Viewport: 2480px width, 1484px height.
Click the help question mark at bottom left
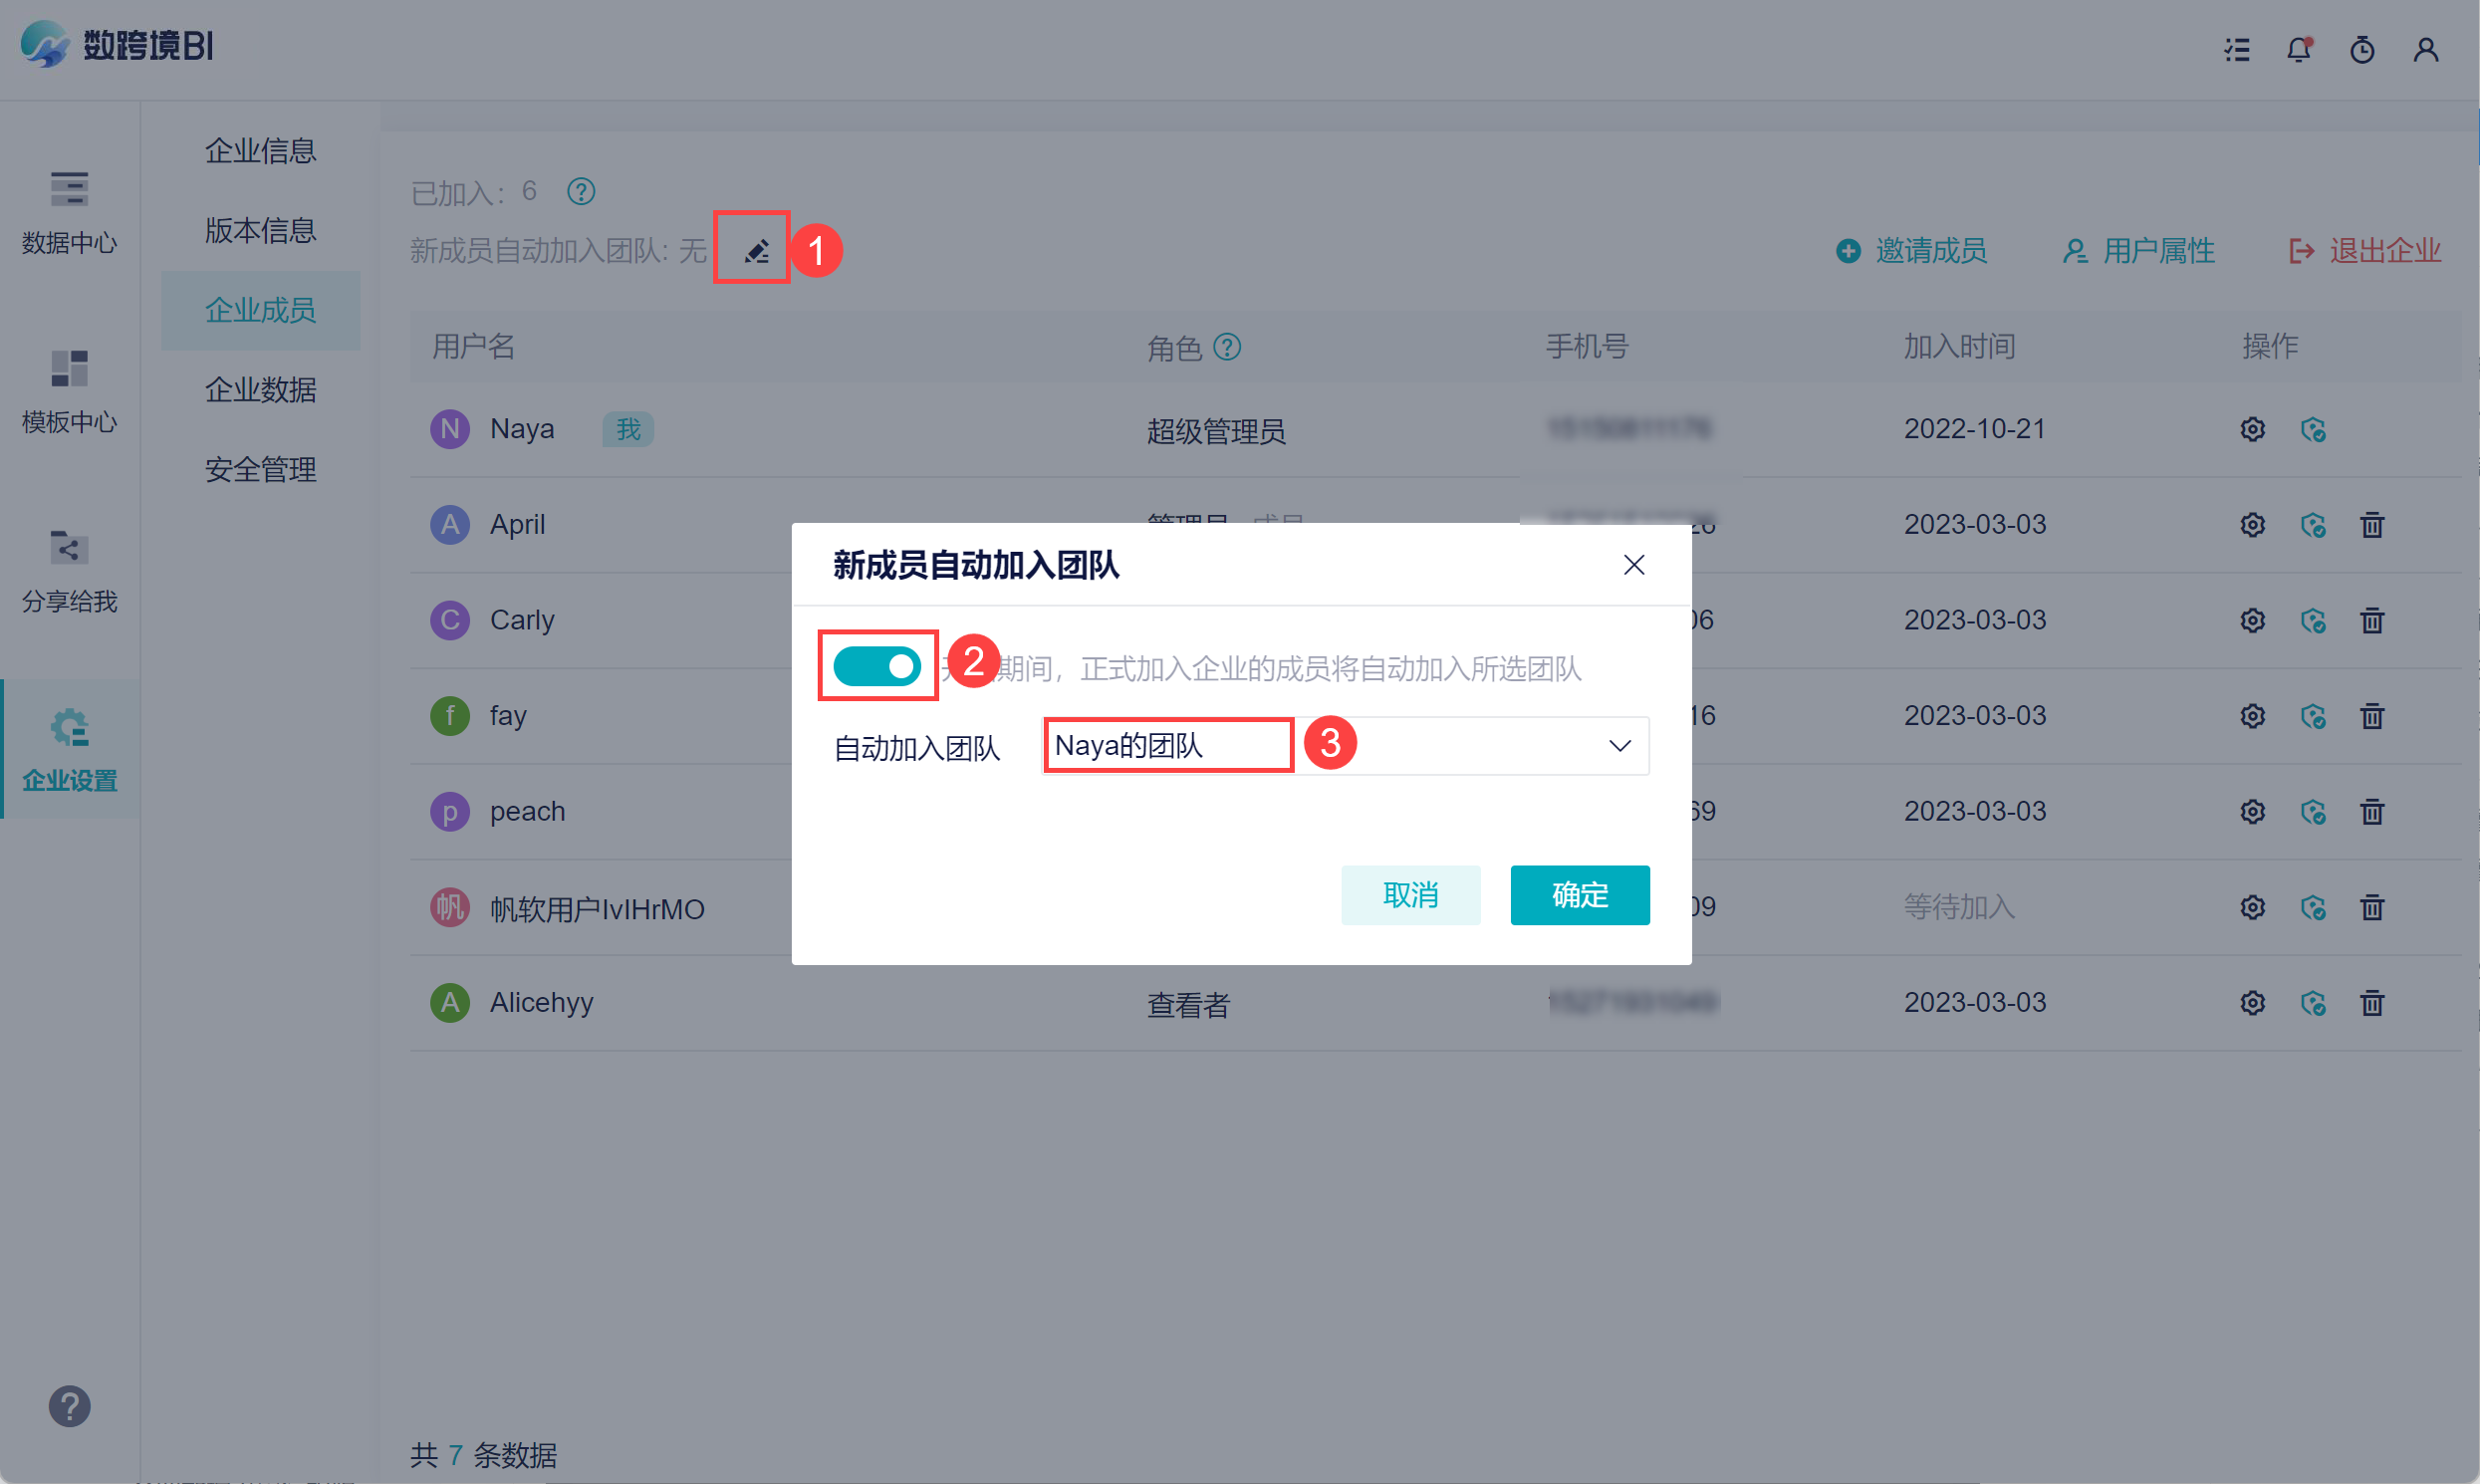(x=69, y=1406)
